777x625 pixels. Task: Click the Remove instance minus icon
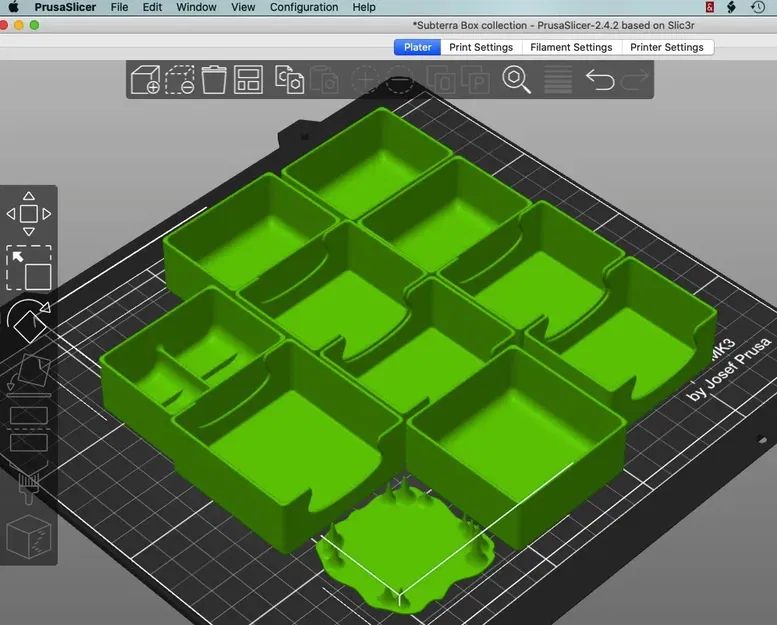point(399,80)
